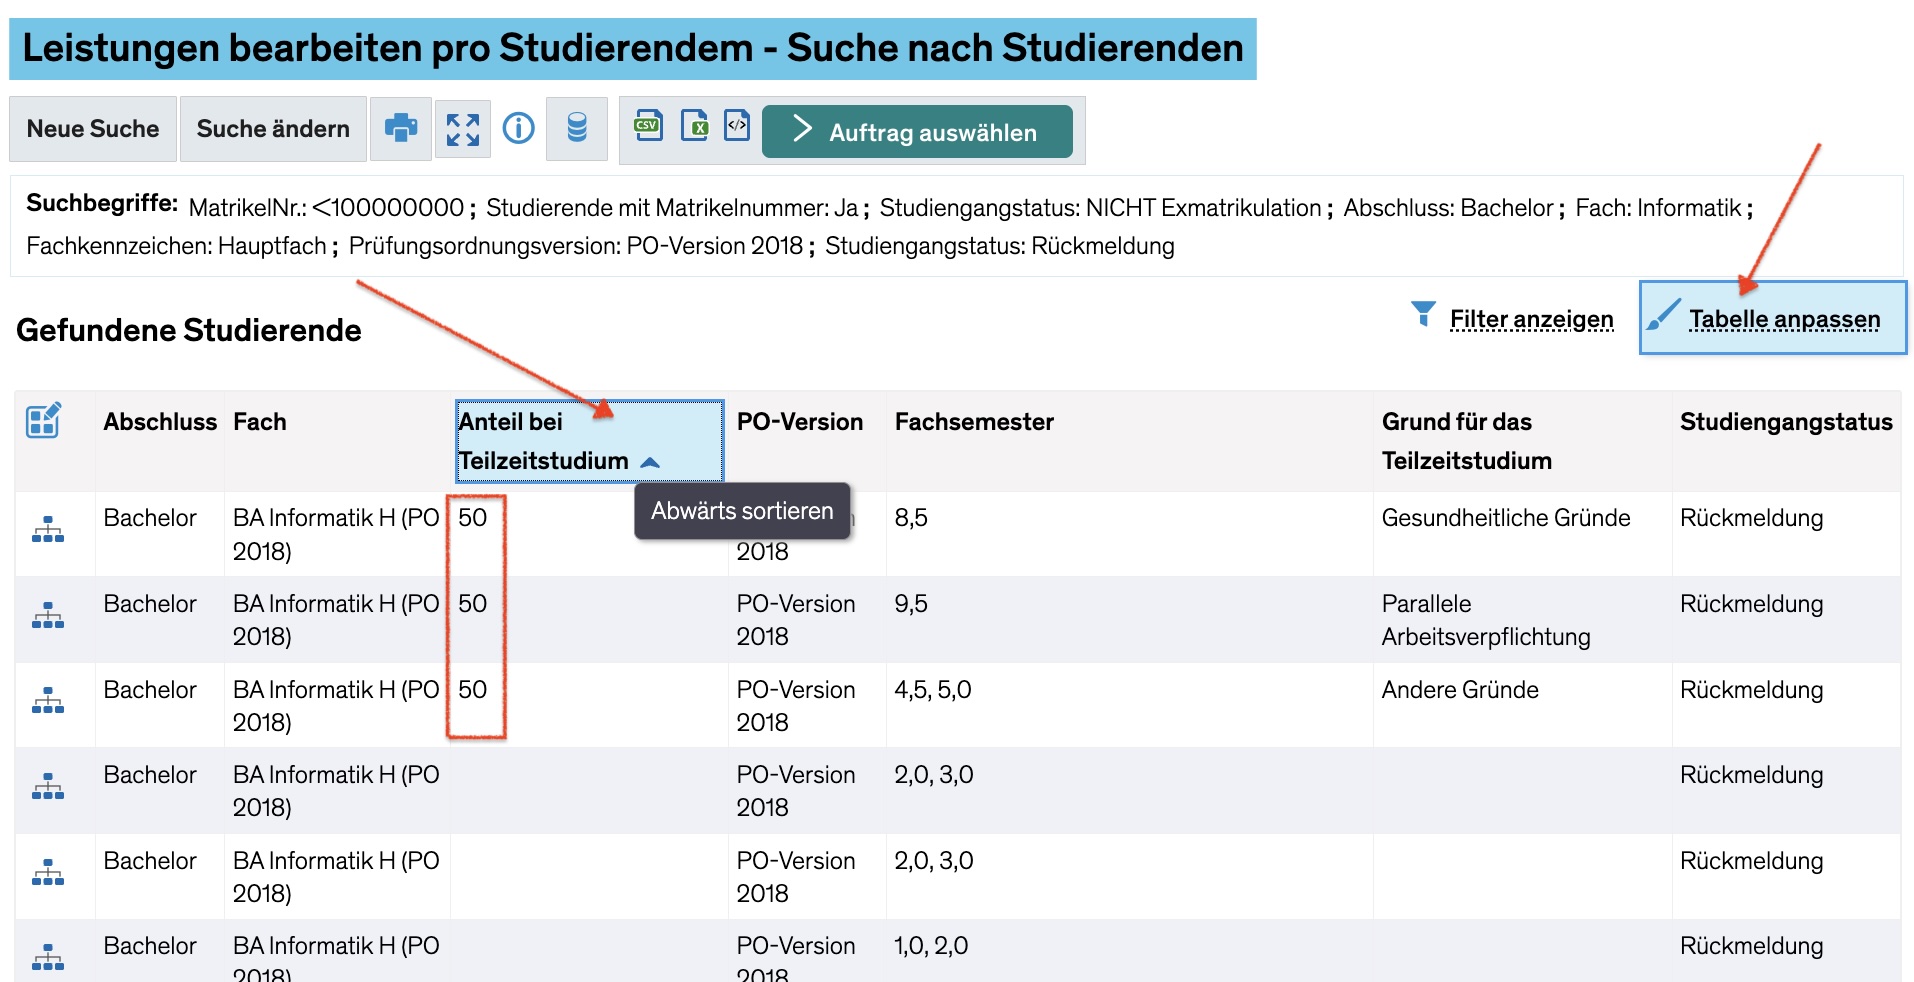Export results as Excel file
The width and height of the screenshot is (1914, 982).
point(694,126)
